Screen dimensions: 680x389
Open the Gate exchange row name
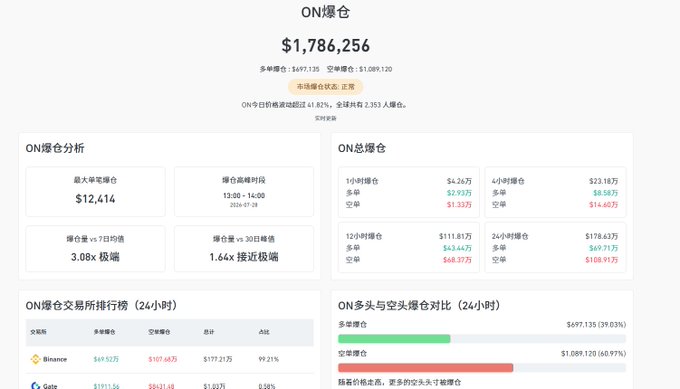pos(50,386)
